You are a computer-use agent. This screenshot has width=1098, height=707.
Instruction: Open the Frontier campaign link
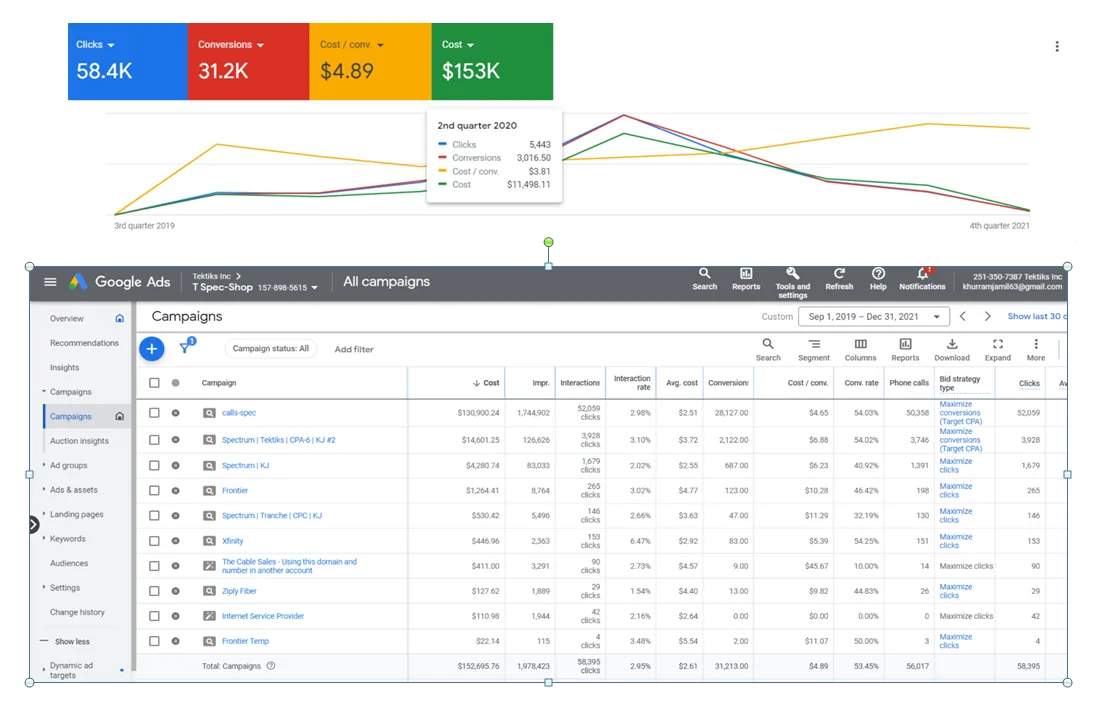(235, 491)
